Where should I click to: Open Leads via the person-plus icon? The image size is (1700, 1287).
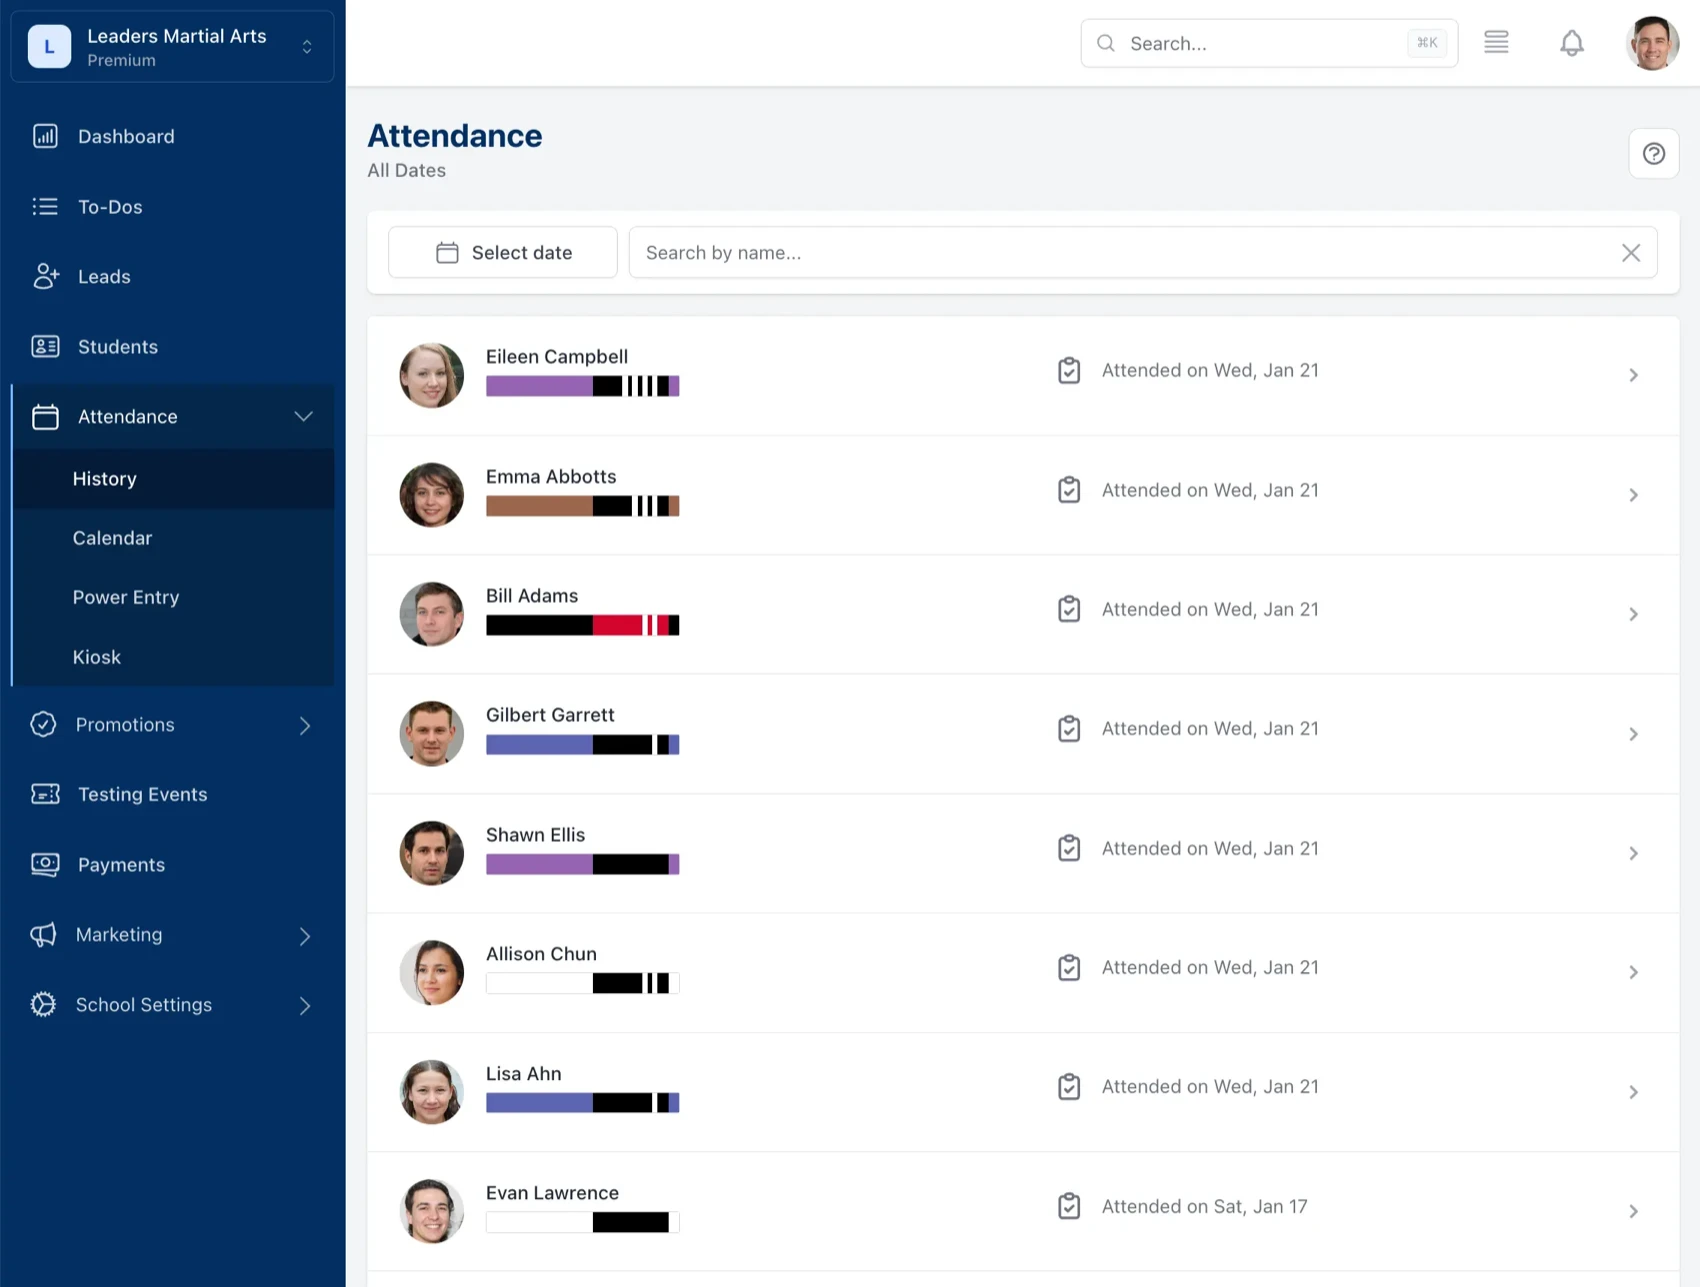tap(45, 277)
